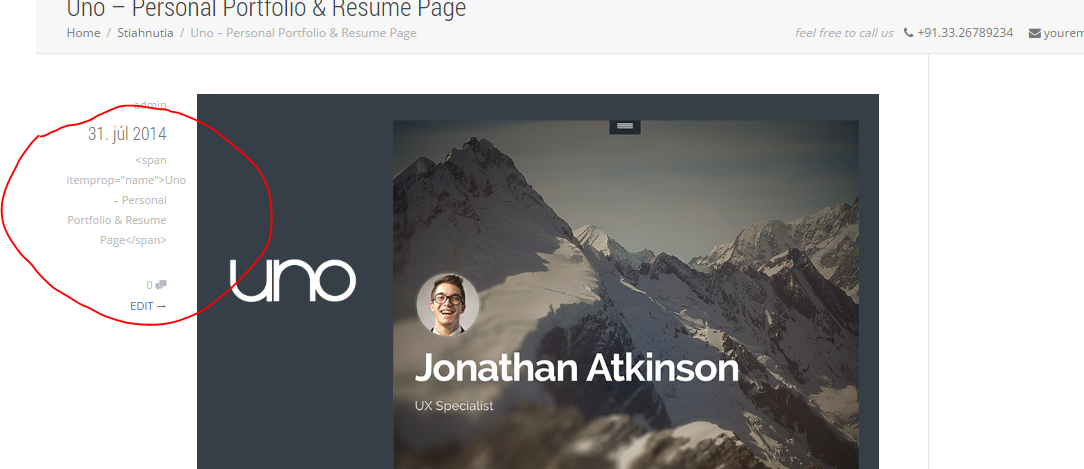
Task: Click the page title heading
Action: point(266,10)
